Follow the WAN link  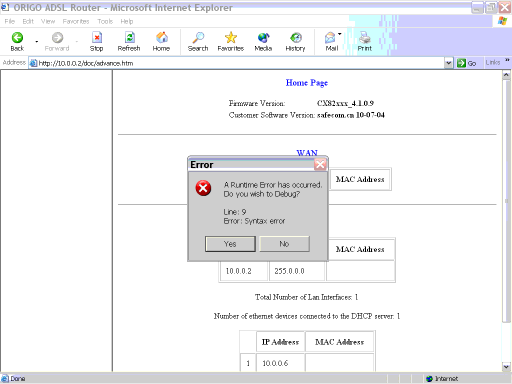pos(307,153)
